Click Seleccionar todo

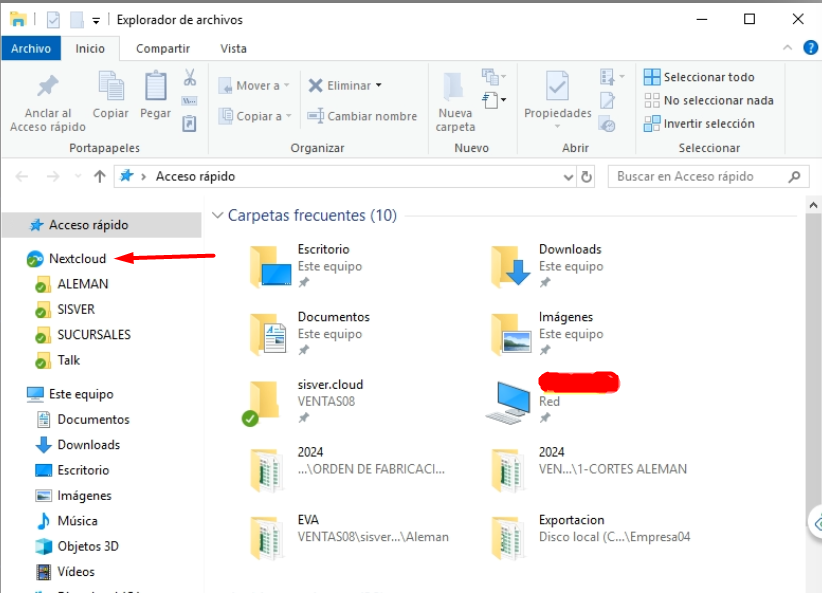pyautogui.click(x=699, y=77)
